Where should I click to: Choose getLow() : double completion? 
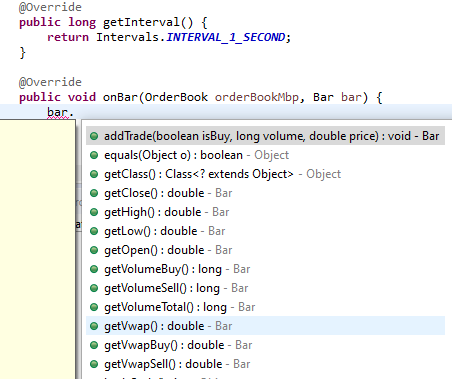265,231
